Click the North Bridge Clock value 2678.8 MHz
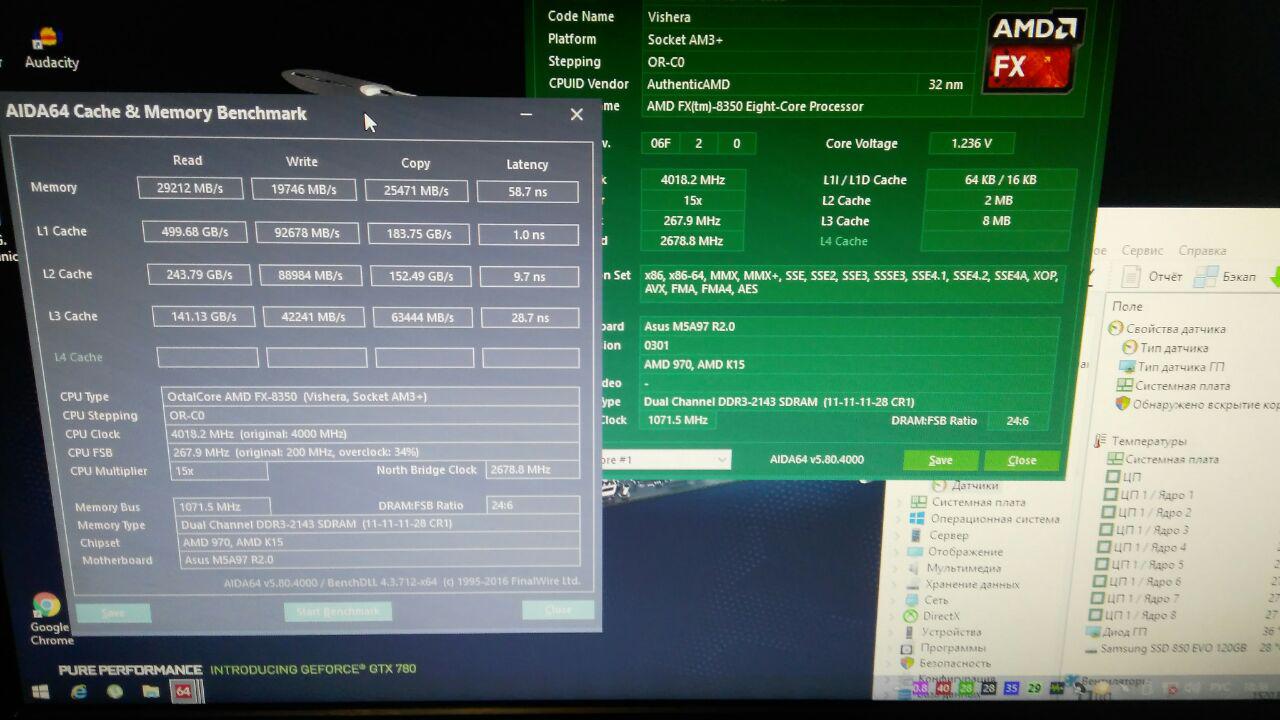 click(533, 470)
